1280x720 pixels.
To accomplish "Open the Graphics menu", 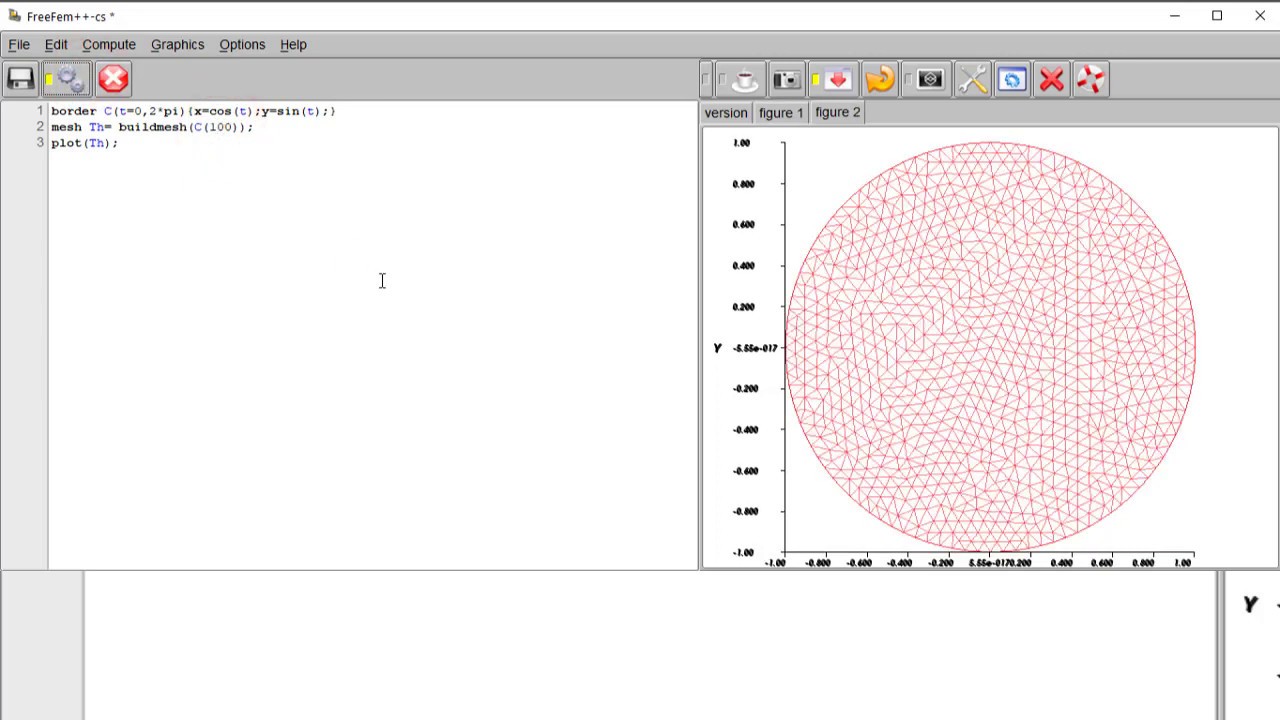I will tap(178, 45).
